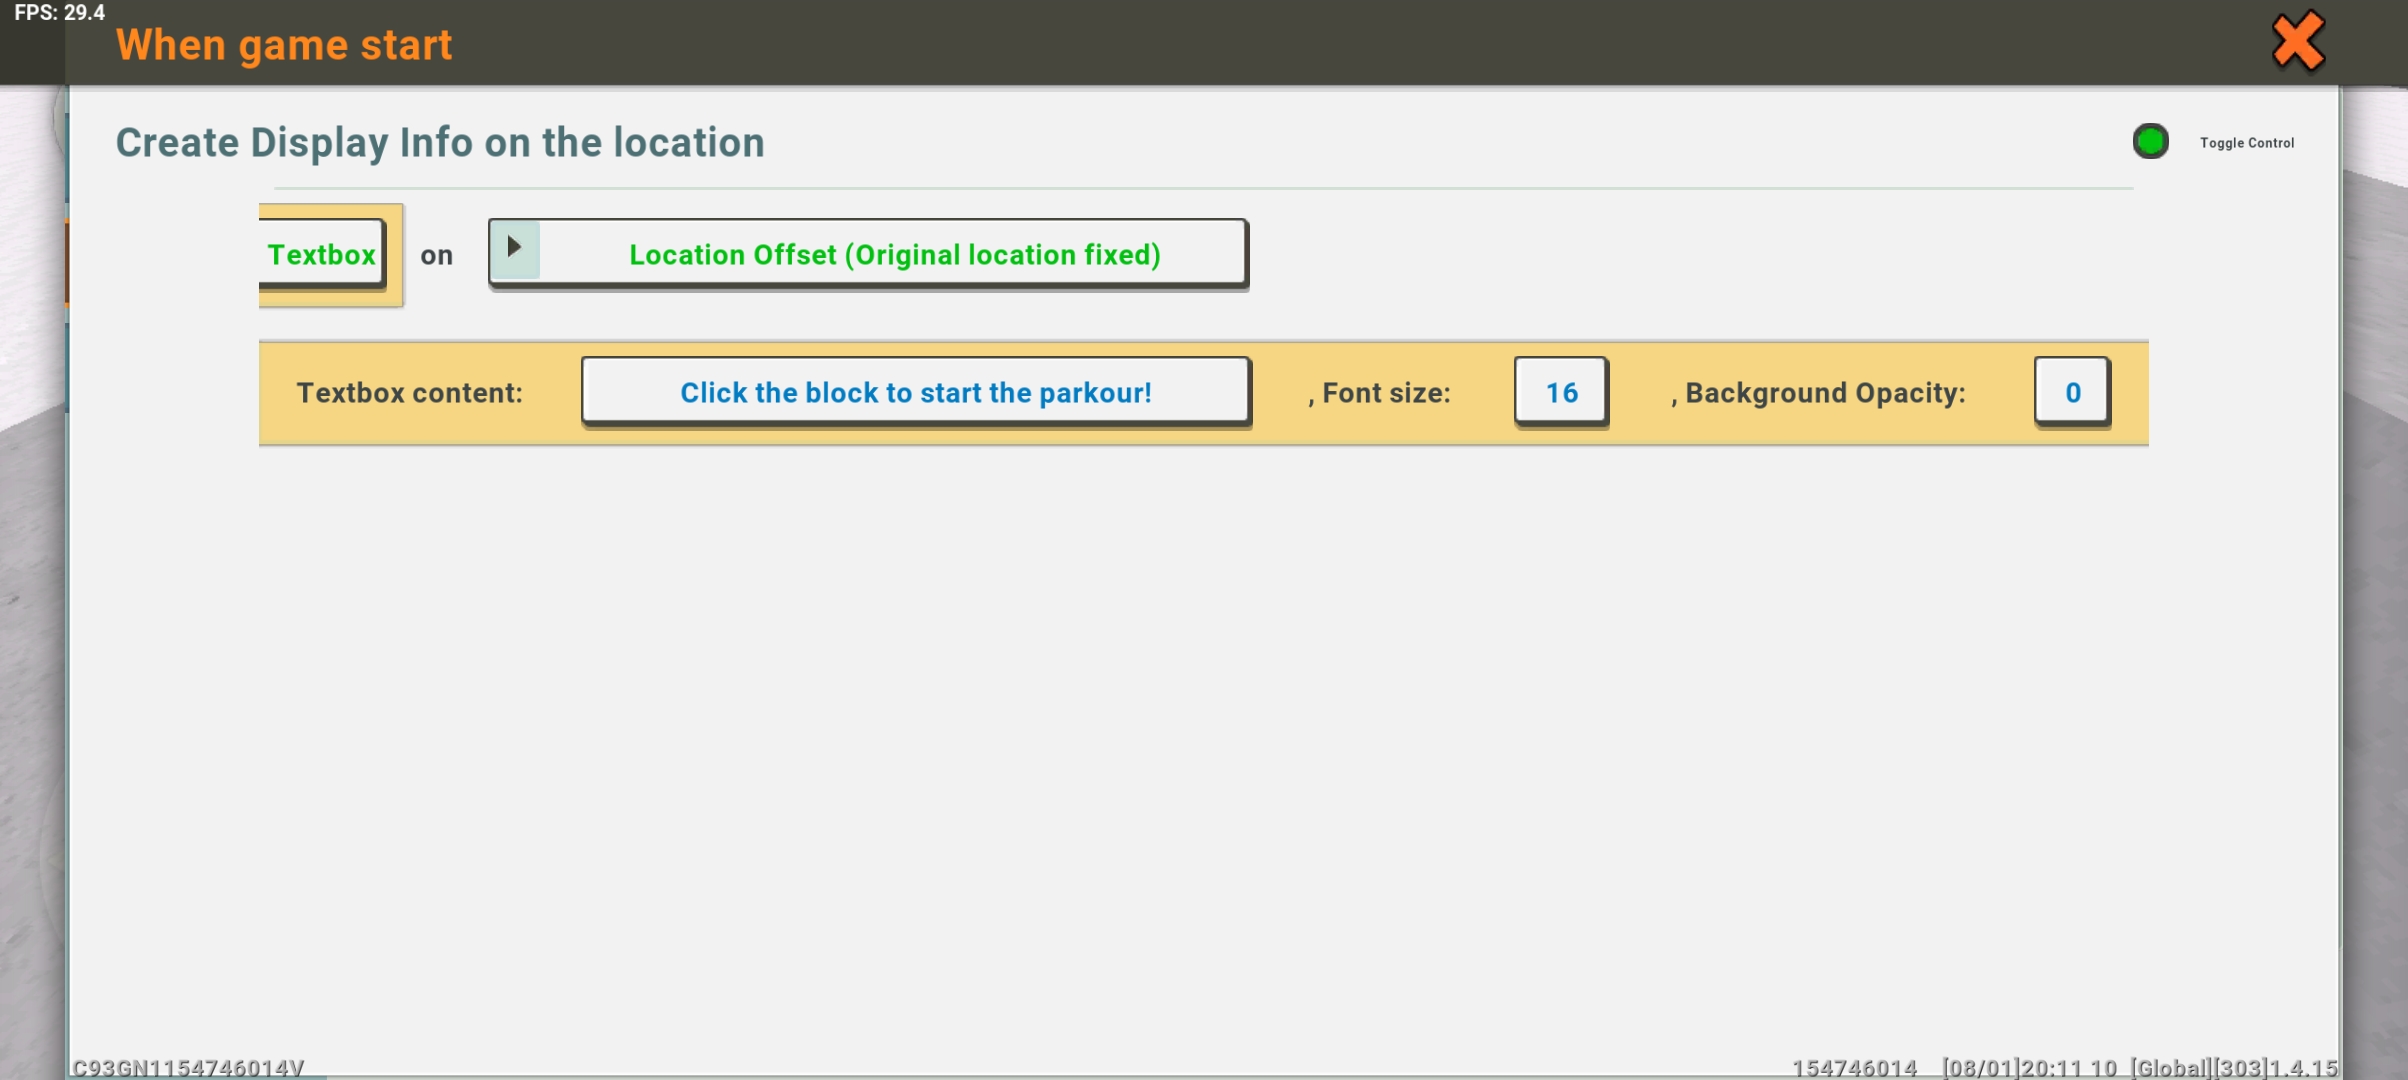This screenshot has height=1080, width=2408.
Task: Toggle the green Toggle Control indicator
Action: pos(2150,141)
